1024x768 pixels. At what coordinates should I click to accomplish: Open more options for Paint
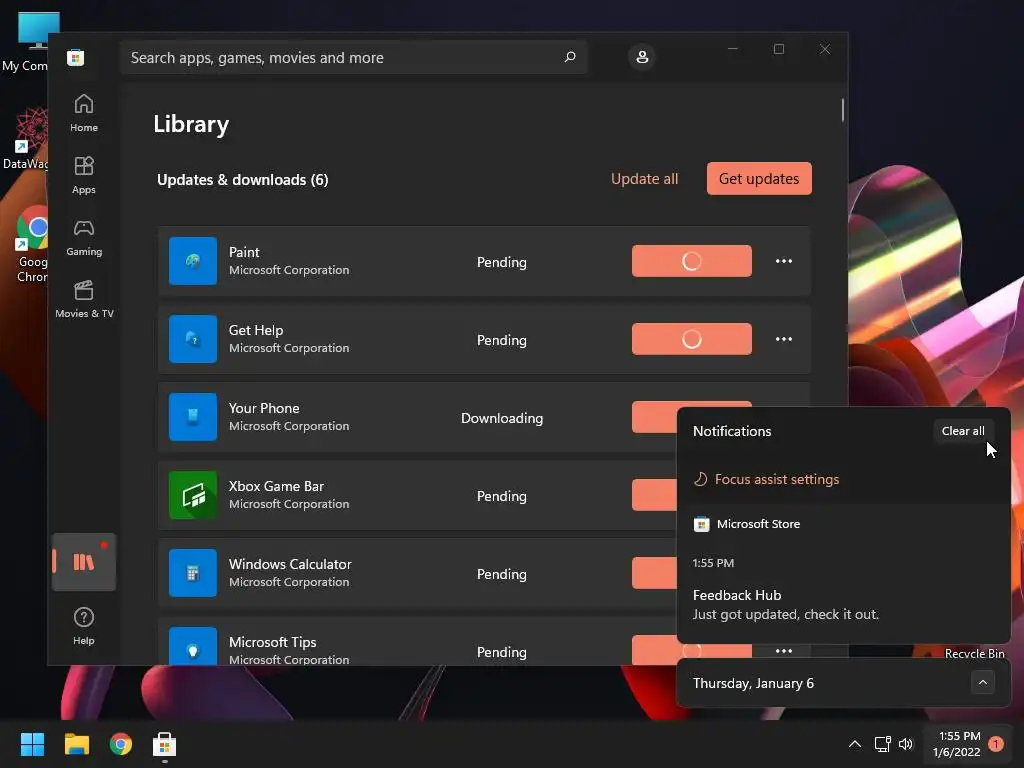[x=784, y=261]
